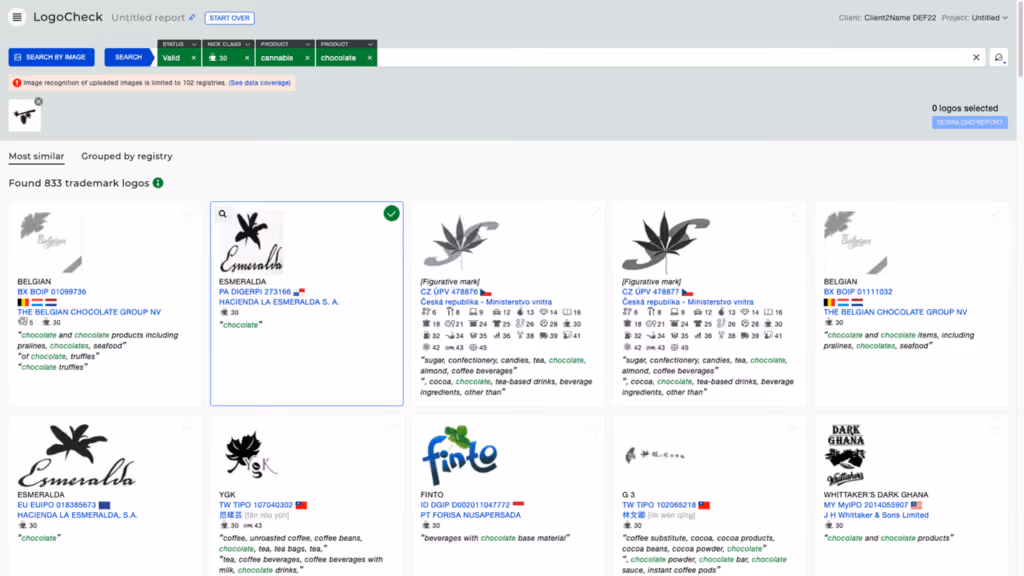Select the ESMERALDA EU EUIPO card checkbox
Screen dimensions: 1024x576
[x=189, y=428]
